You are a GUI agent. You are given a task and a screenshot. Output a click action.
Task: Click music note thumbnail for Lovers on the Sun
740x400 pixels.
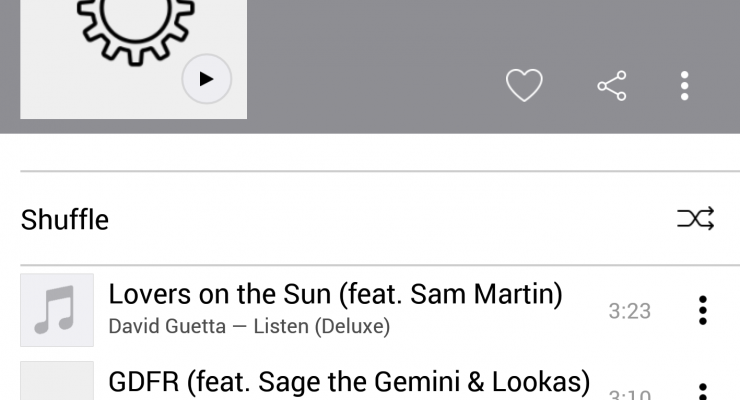point(57,310)
